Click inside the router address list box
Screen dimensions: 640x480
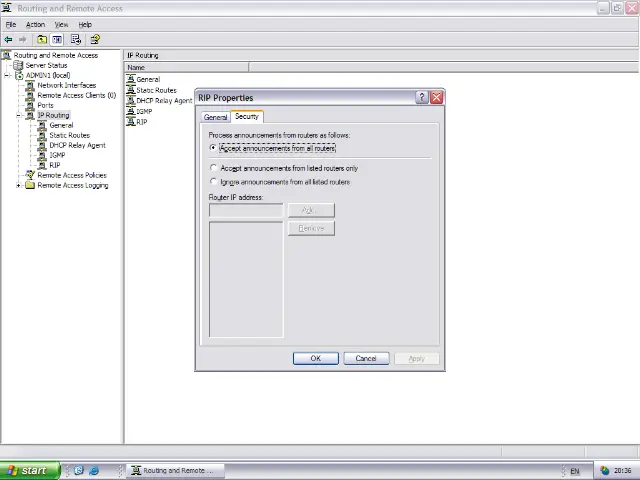point(246,280)
